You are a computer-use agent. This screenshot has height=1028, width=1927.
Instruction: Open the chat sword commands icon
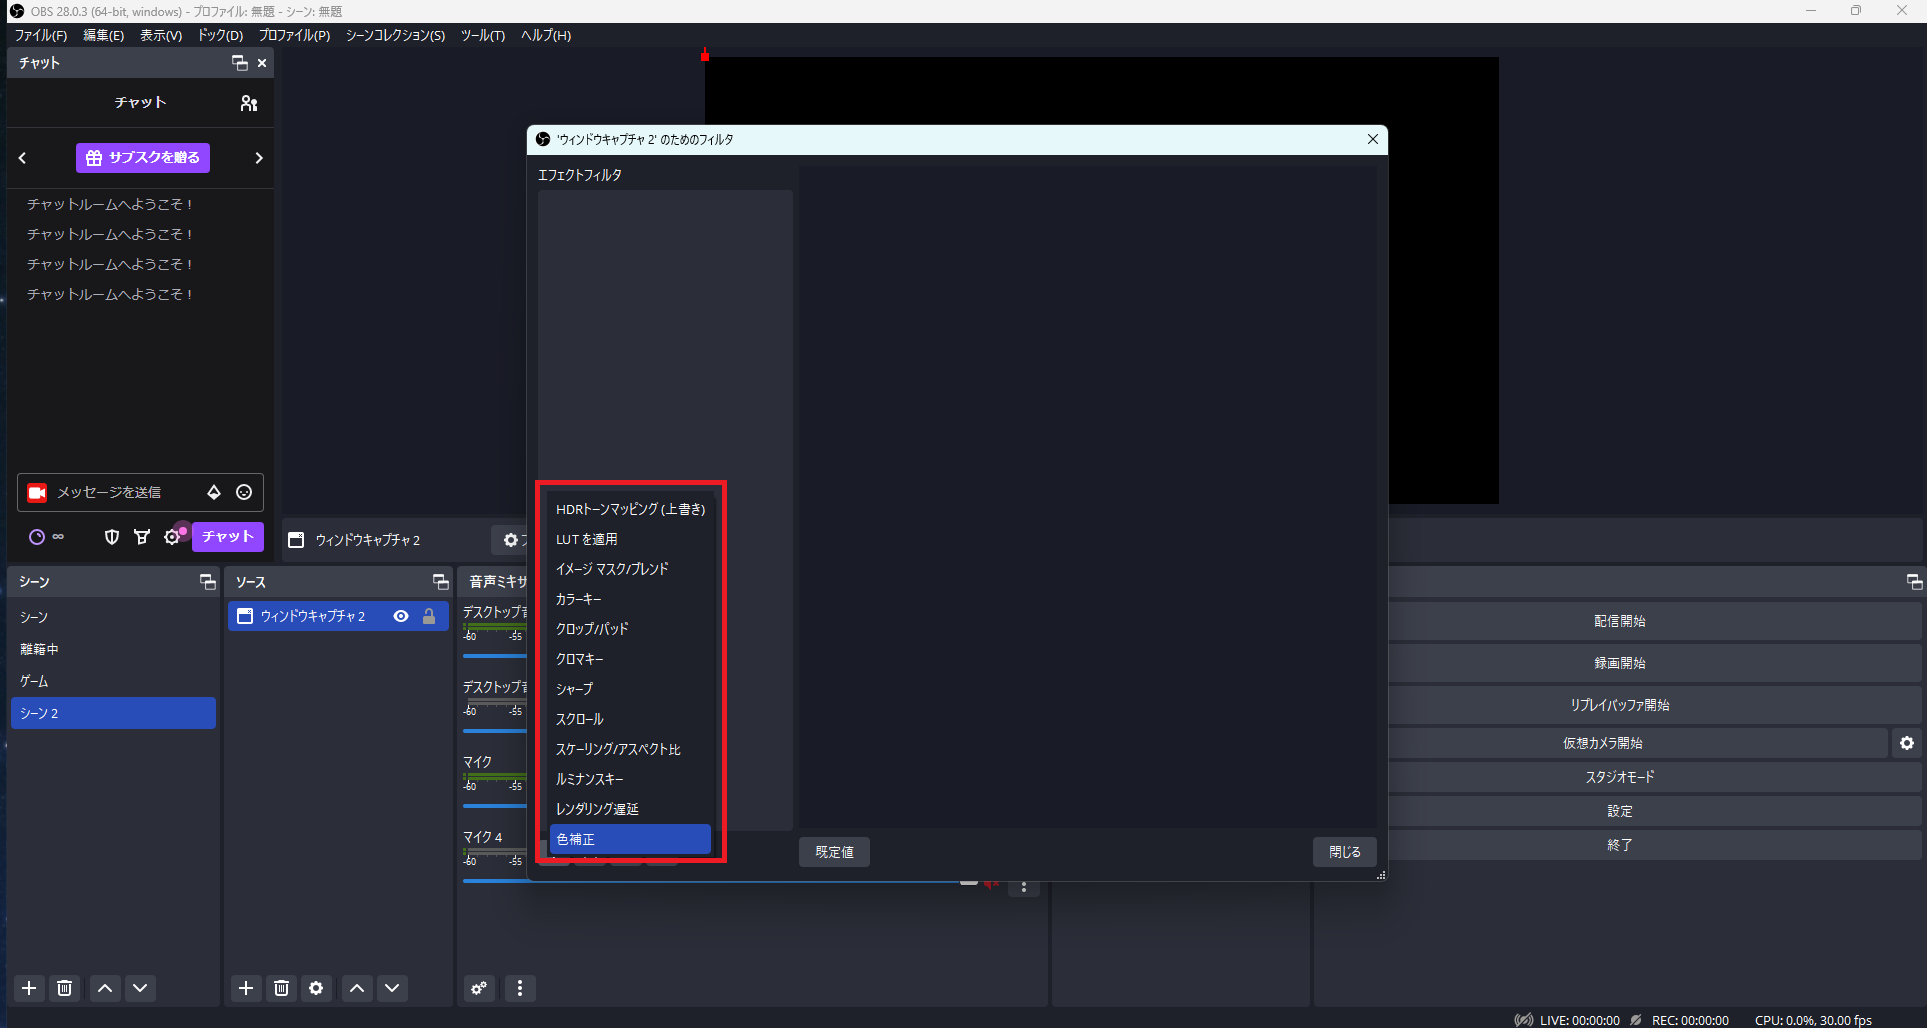[142, 537]
